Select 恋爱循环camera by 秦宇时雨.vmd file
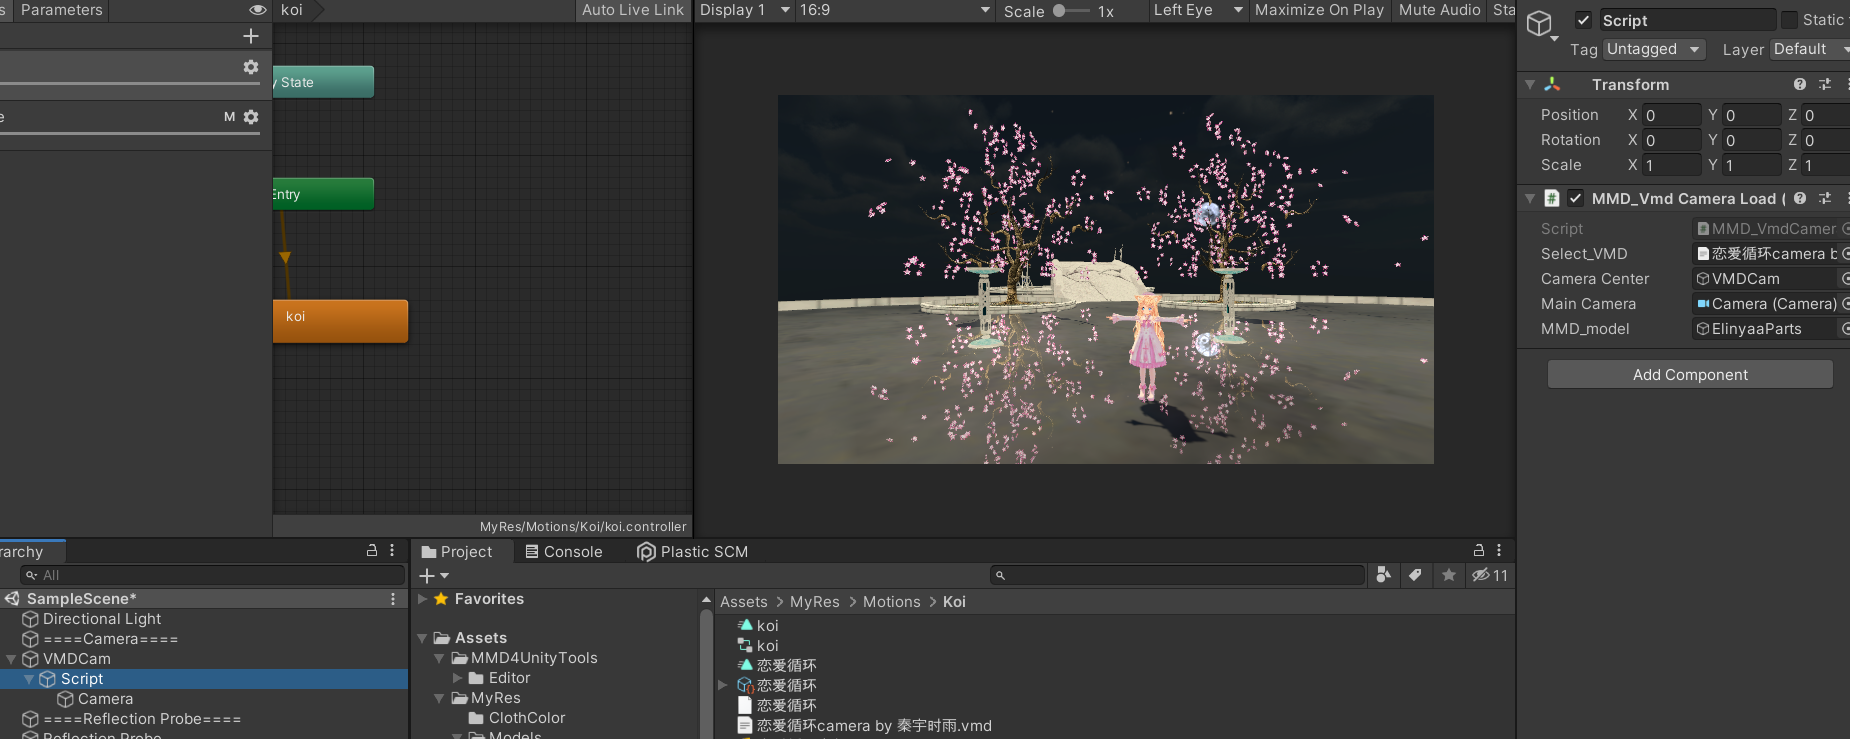The width and height of the screenshot is (1850, 739). coord(864,726)
